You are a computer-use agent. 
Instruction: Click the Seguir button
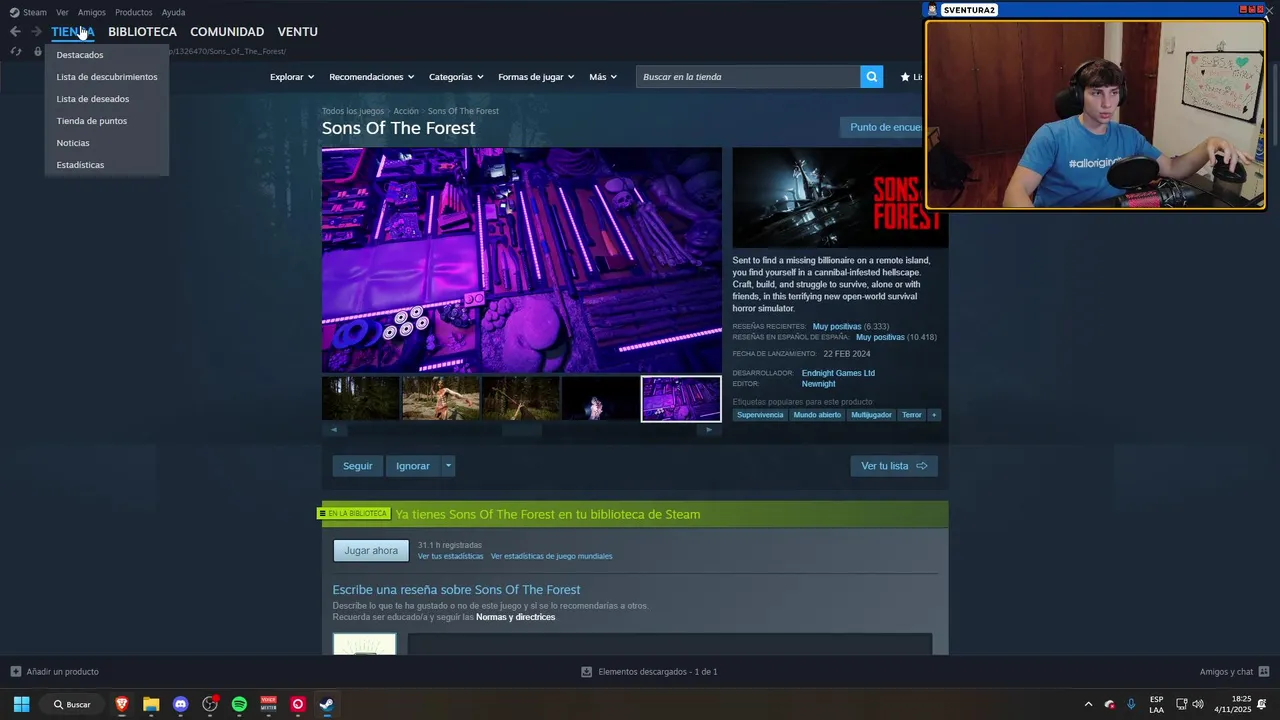click(357, 466)
